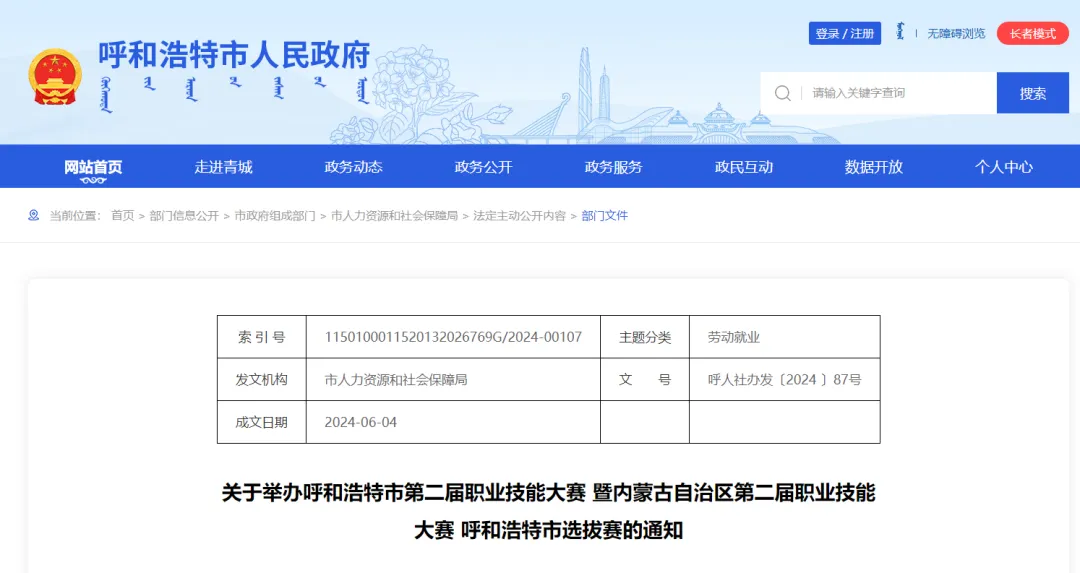Click the national emblem logo
Viewport: 1080px width, 573px height.
tap(55, 77)
